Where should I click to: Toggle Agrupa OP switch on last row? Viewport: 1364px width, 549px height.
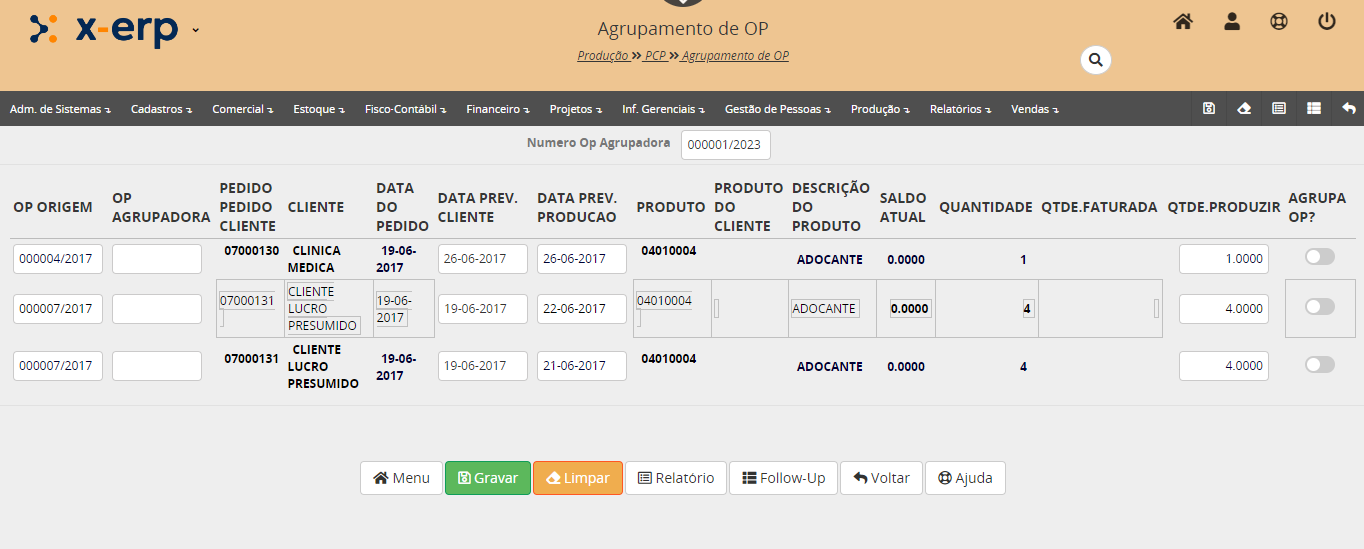(1319, 365)
